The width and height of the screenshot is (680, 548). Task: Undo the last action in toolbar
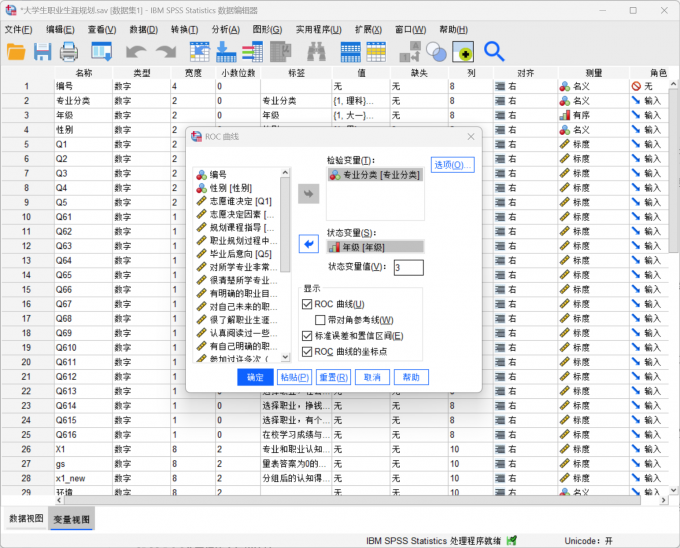tap(136, 52)
